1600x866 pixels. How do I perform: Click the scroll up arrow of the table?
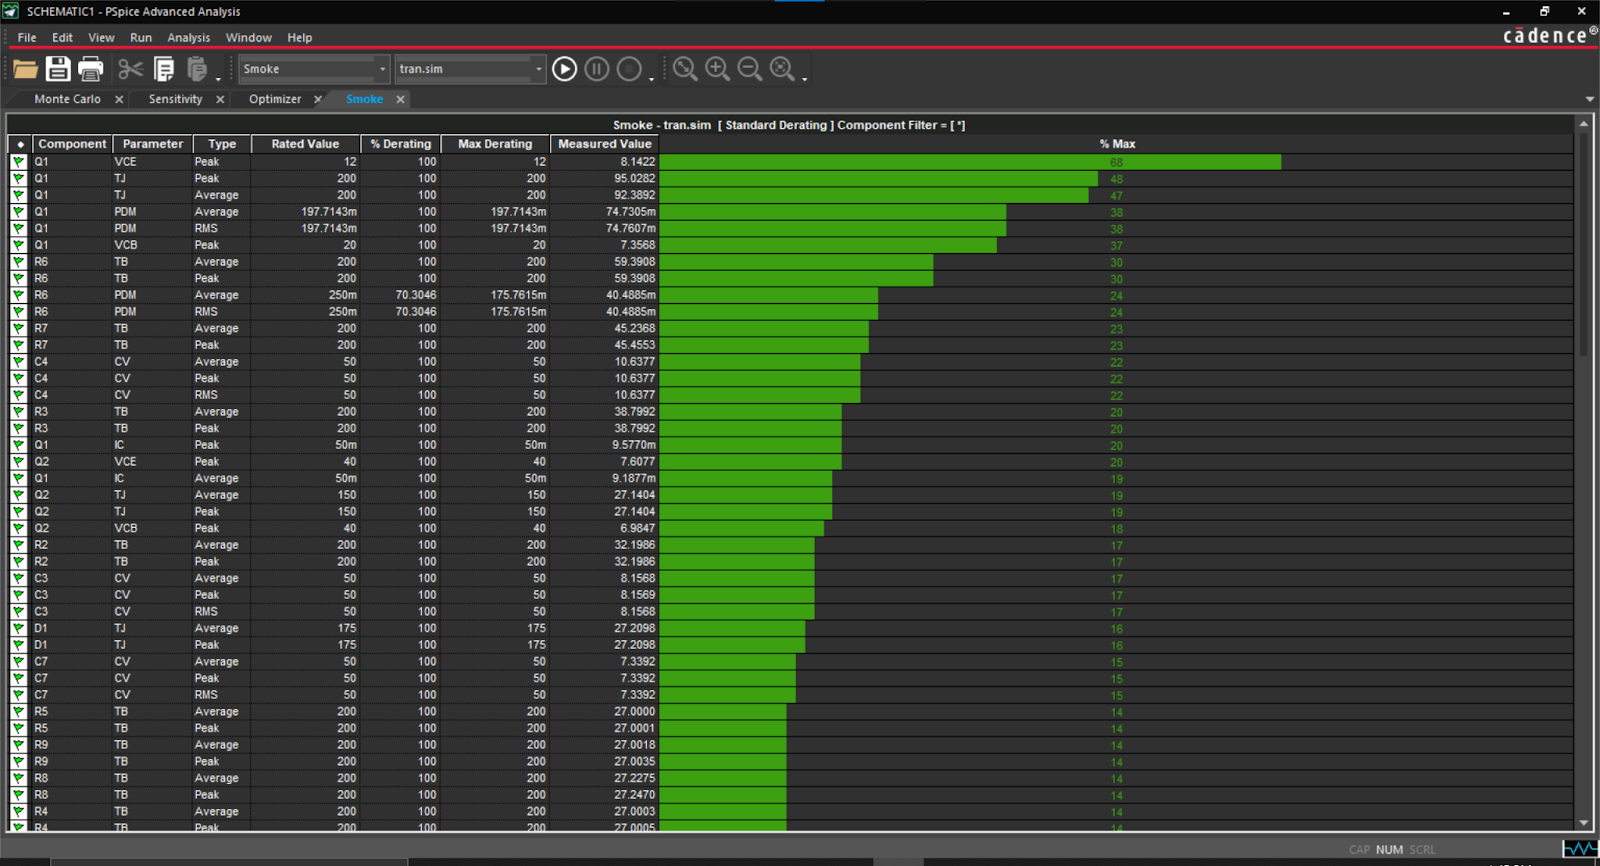[1583, 123]
